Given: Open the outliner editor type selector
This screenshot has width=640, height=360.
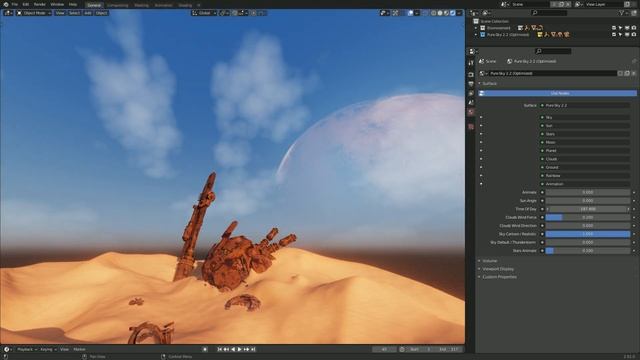Looking at the screenshot, I should tap(474, 13).
